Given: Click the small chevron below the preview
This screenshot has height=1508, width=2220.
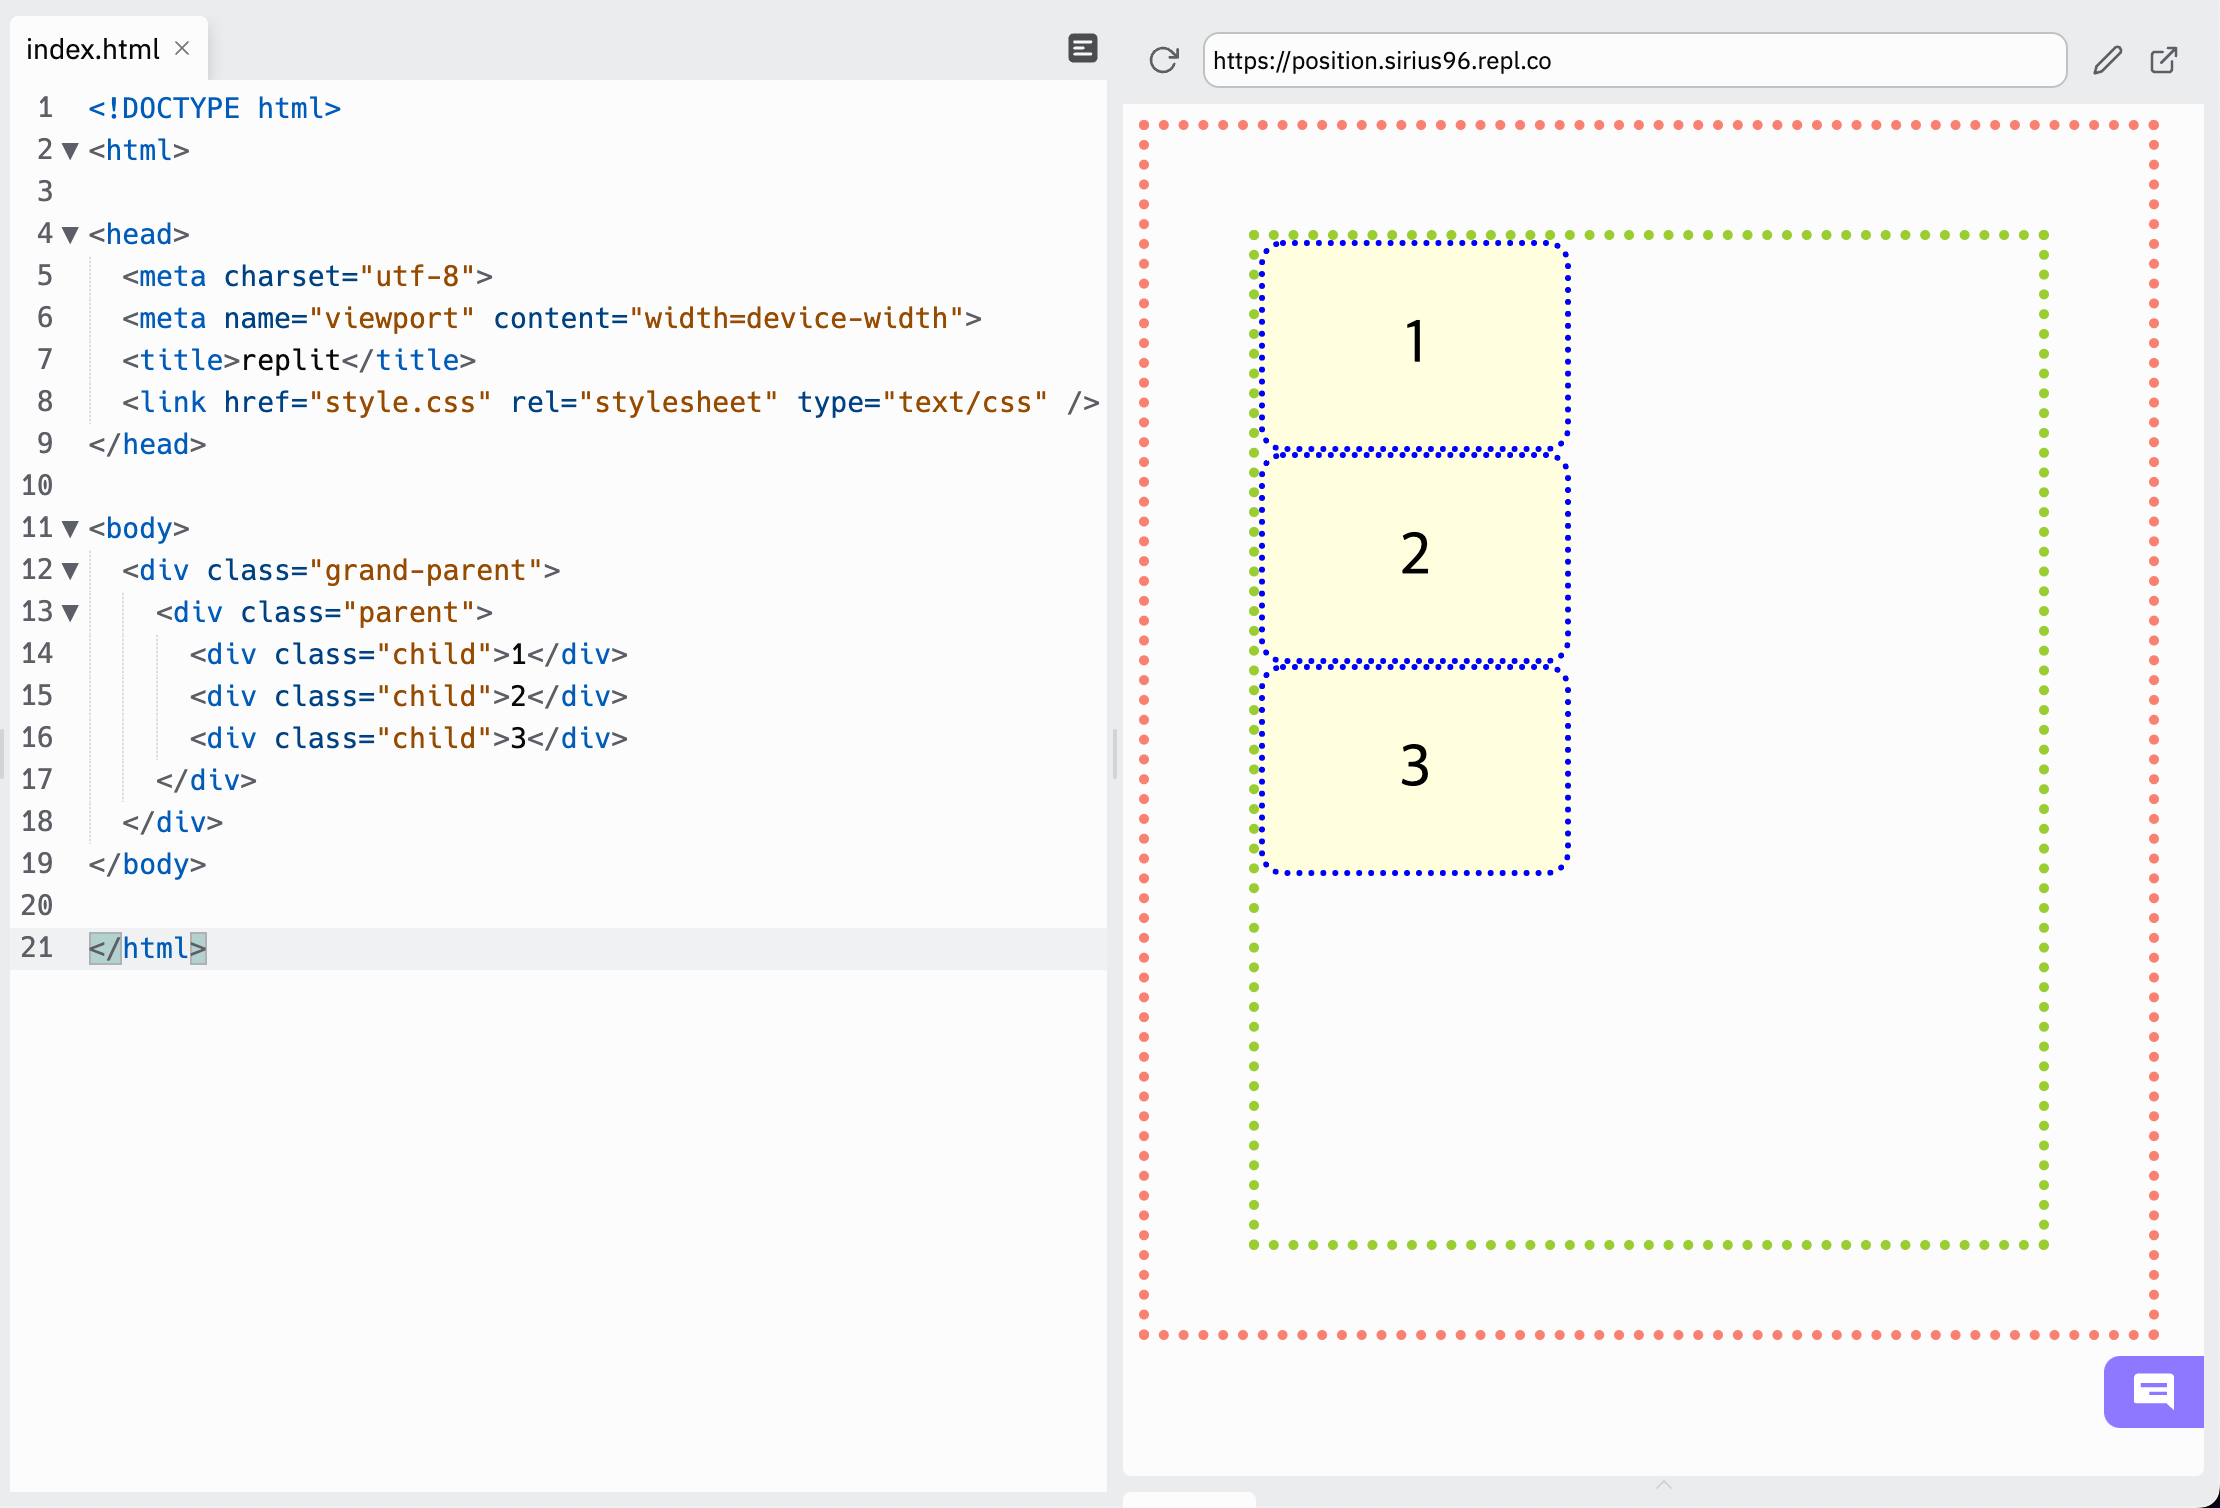Looking at the screenshot, I should [1664, 1486].
